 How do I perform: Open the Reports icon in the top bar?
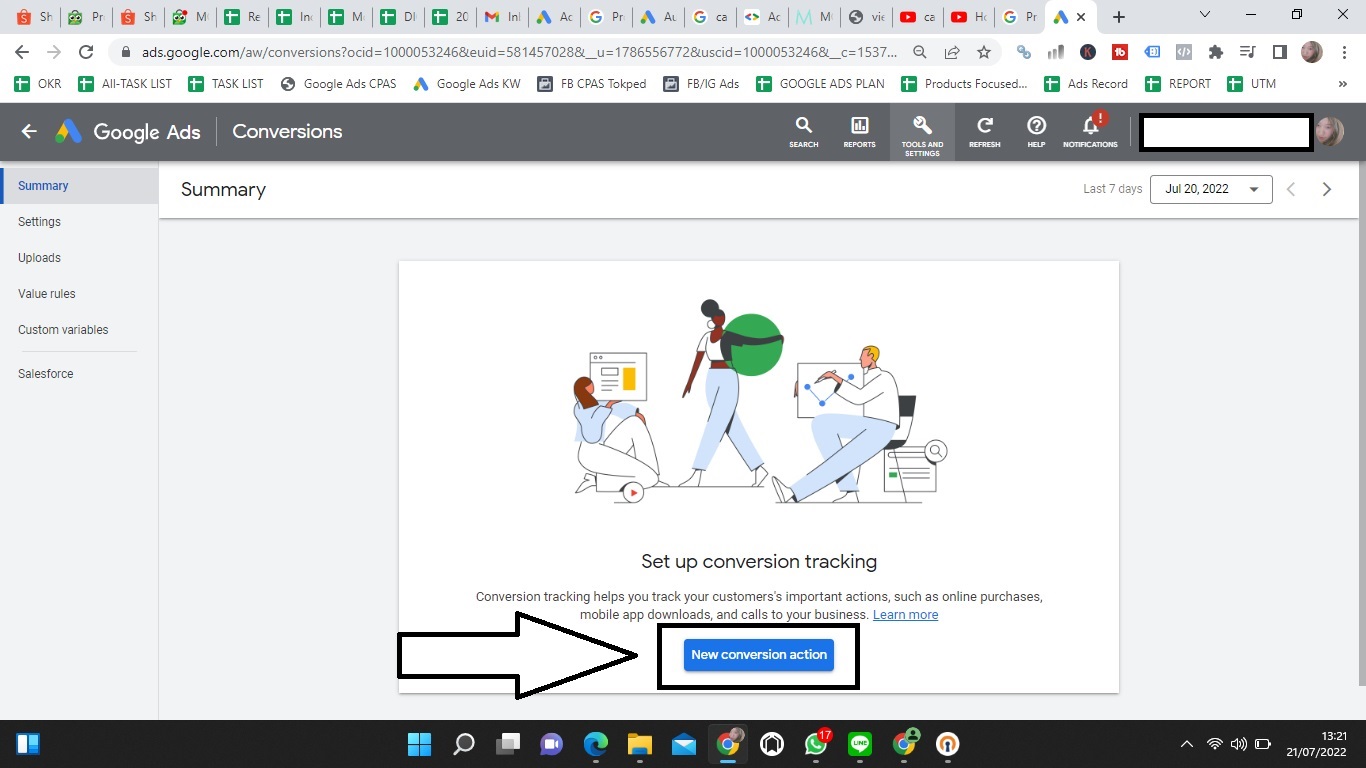[x=858, y=130]
